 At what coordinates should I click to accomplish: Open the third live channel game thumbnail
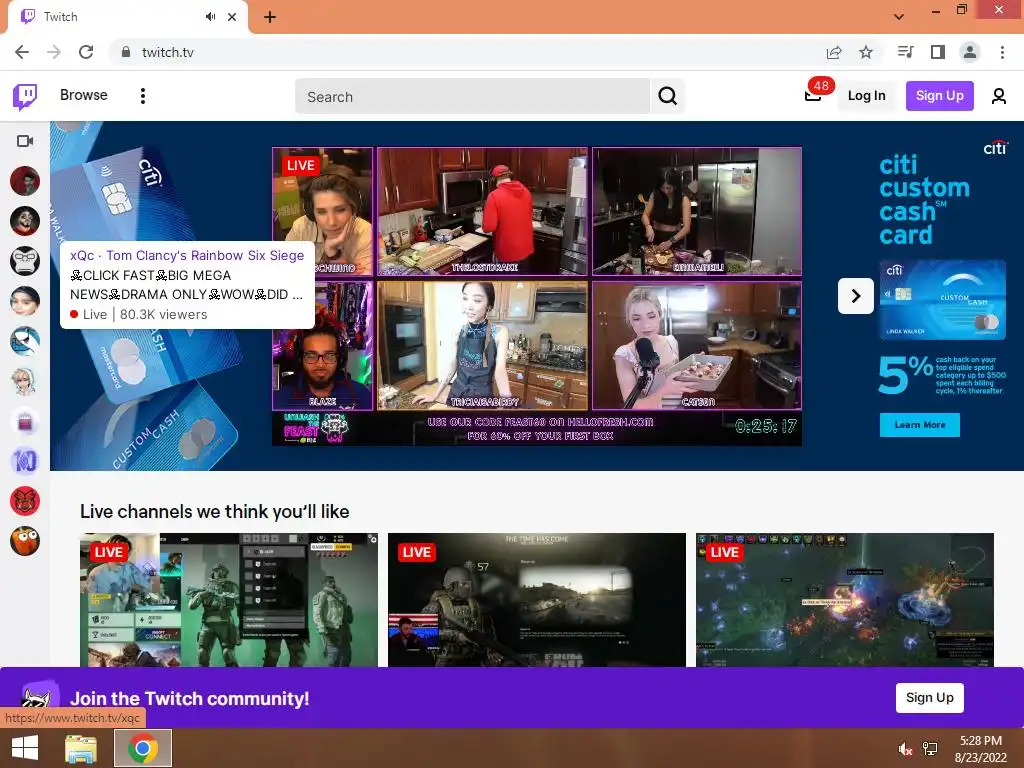845,600
